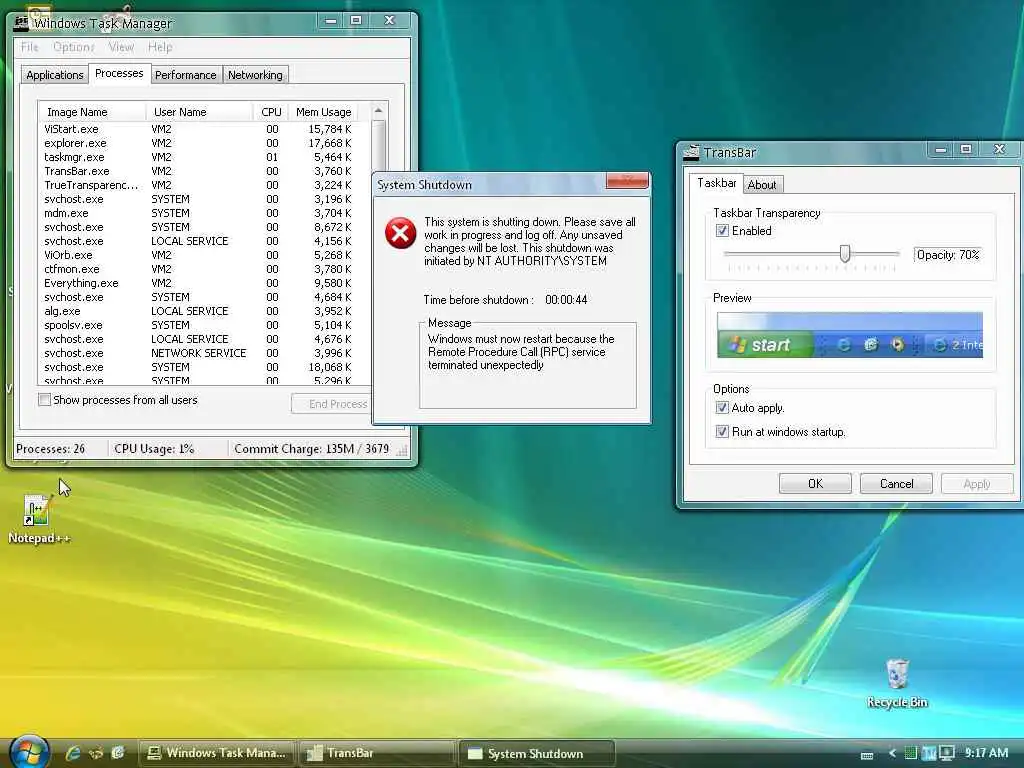Click the green Task Manager CPU tray icon
1024x768 pixels.
point(910,754)
